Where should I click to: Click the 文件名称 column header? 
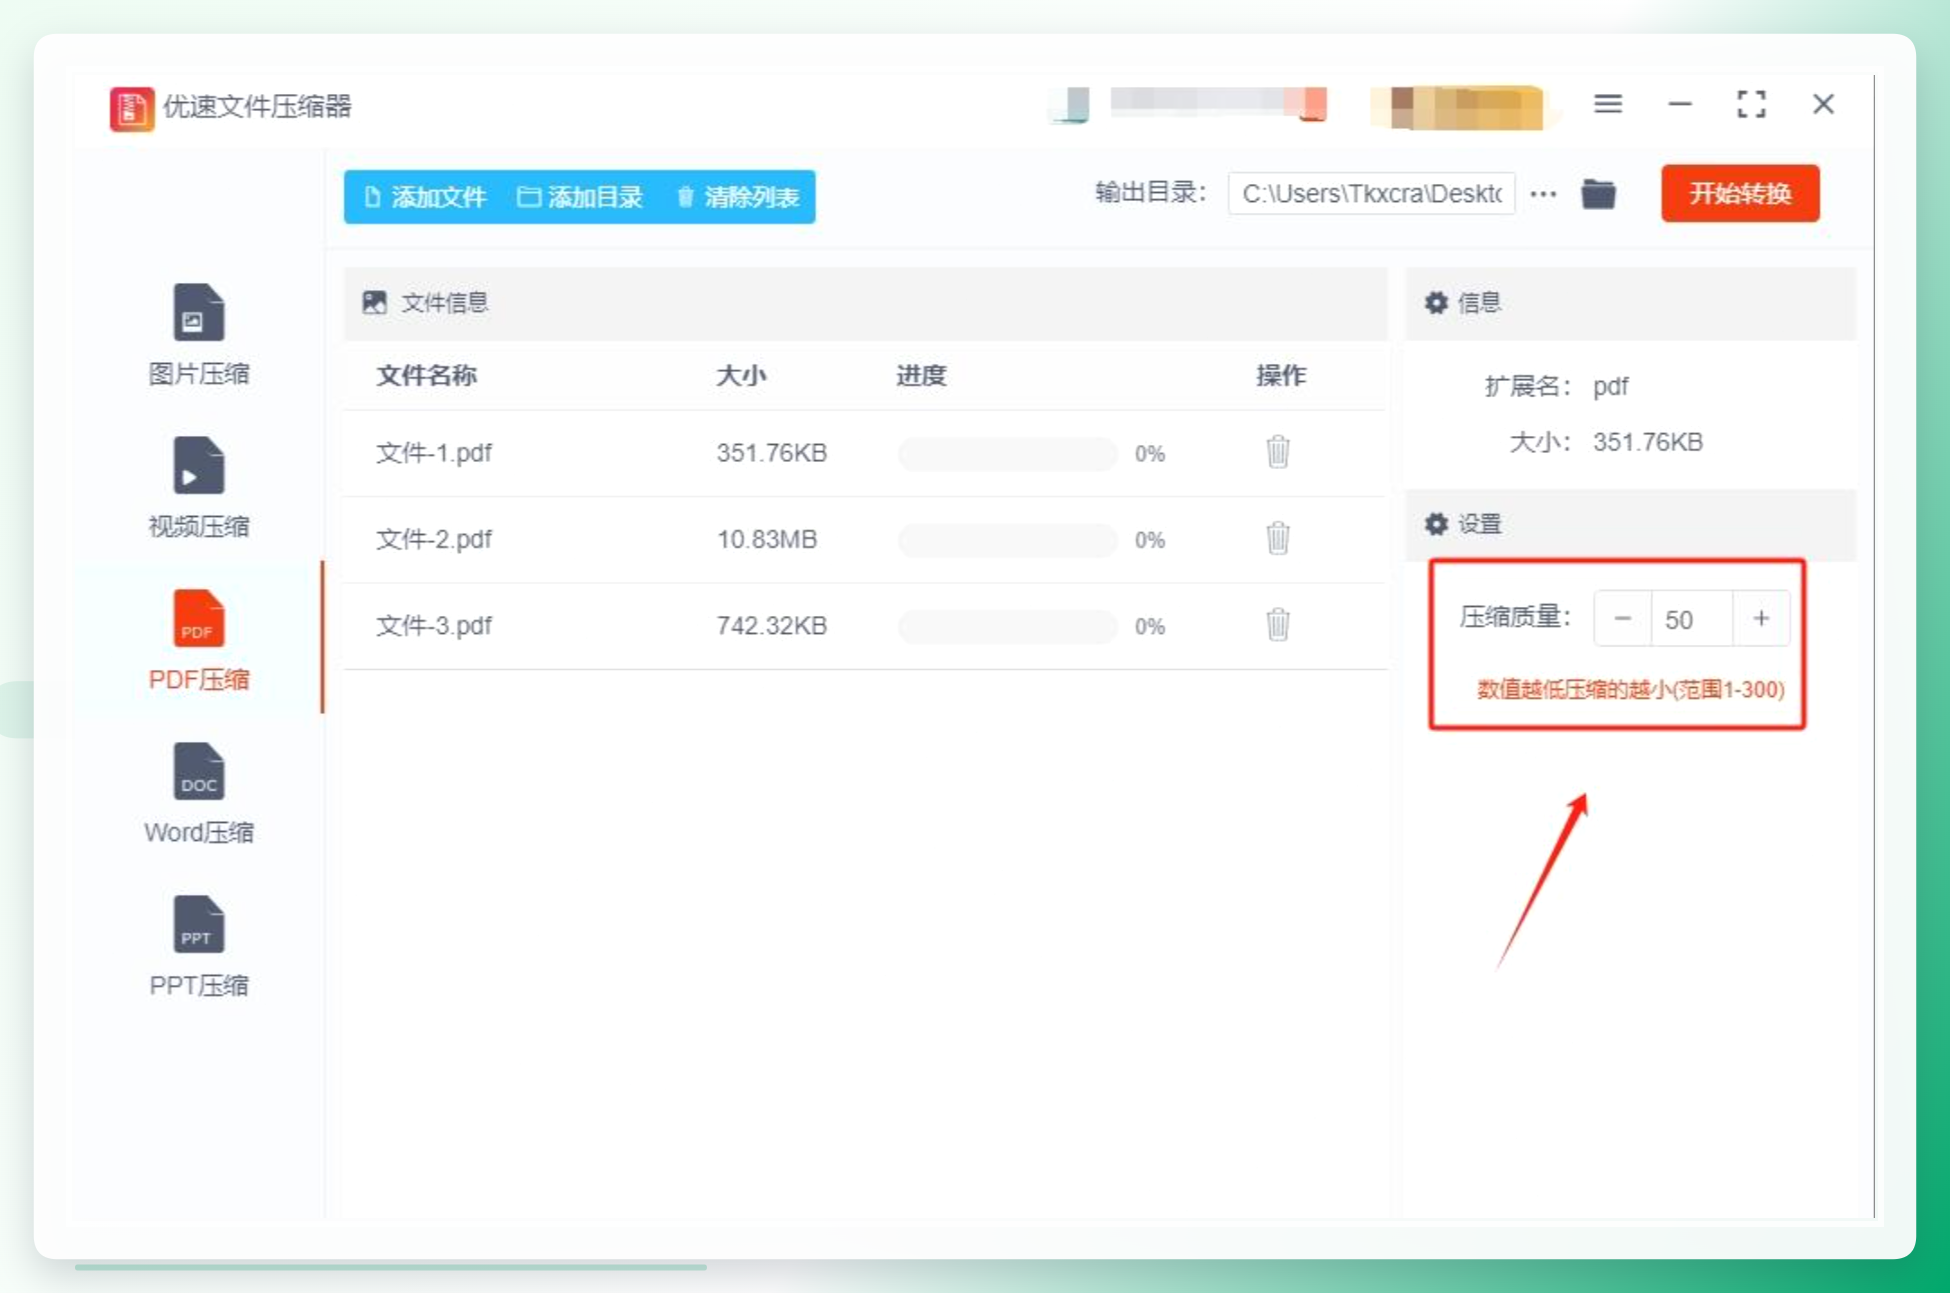[426, 376]
